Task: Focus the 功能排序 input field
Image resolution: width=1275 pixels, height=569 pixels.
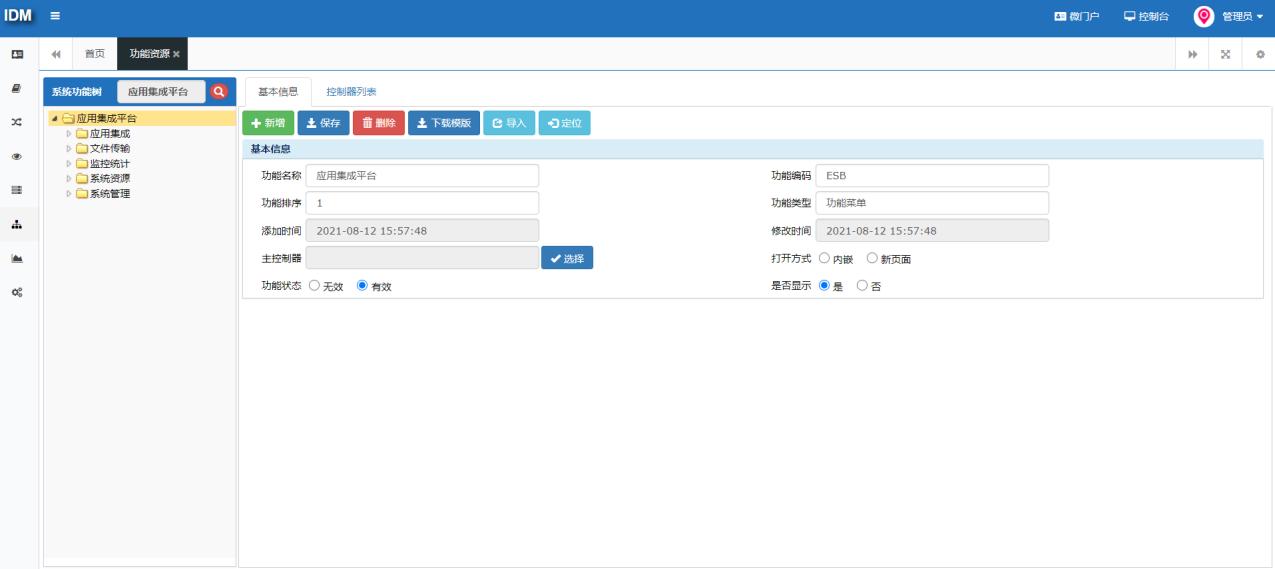Action: pos(422,203)
